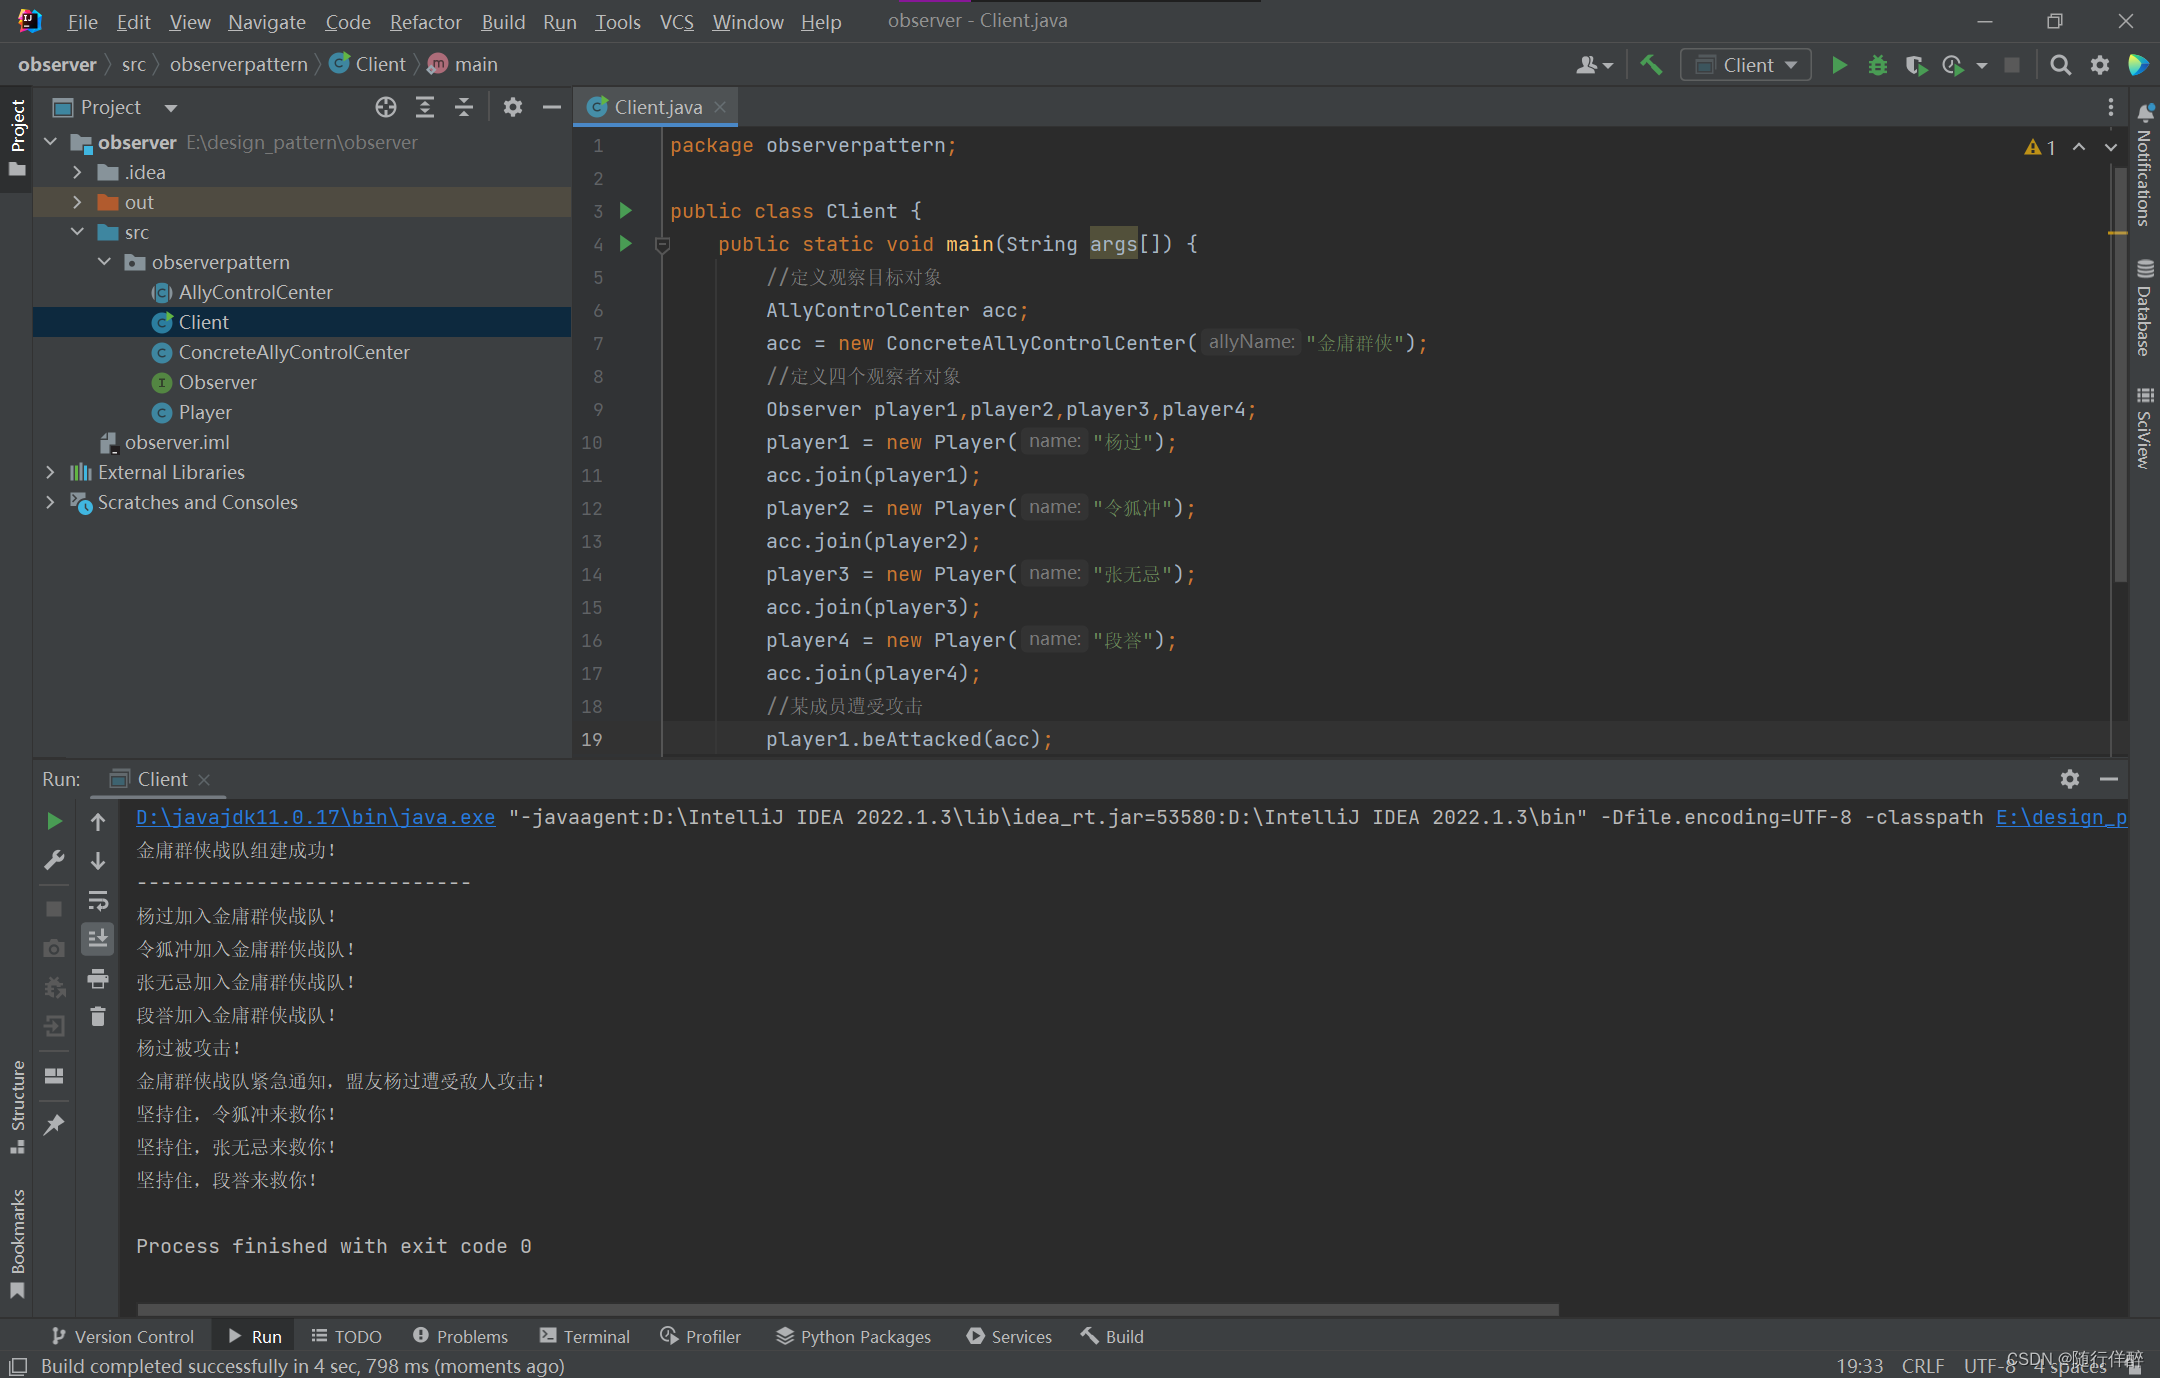This screenshot has height=1378, width=2160.
Task: Click the Settings gear icon in Run panel
Action: coord(2070,778)
